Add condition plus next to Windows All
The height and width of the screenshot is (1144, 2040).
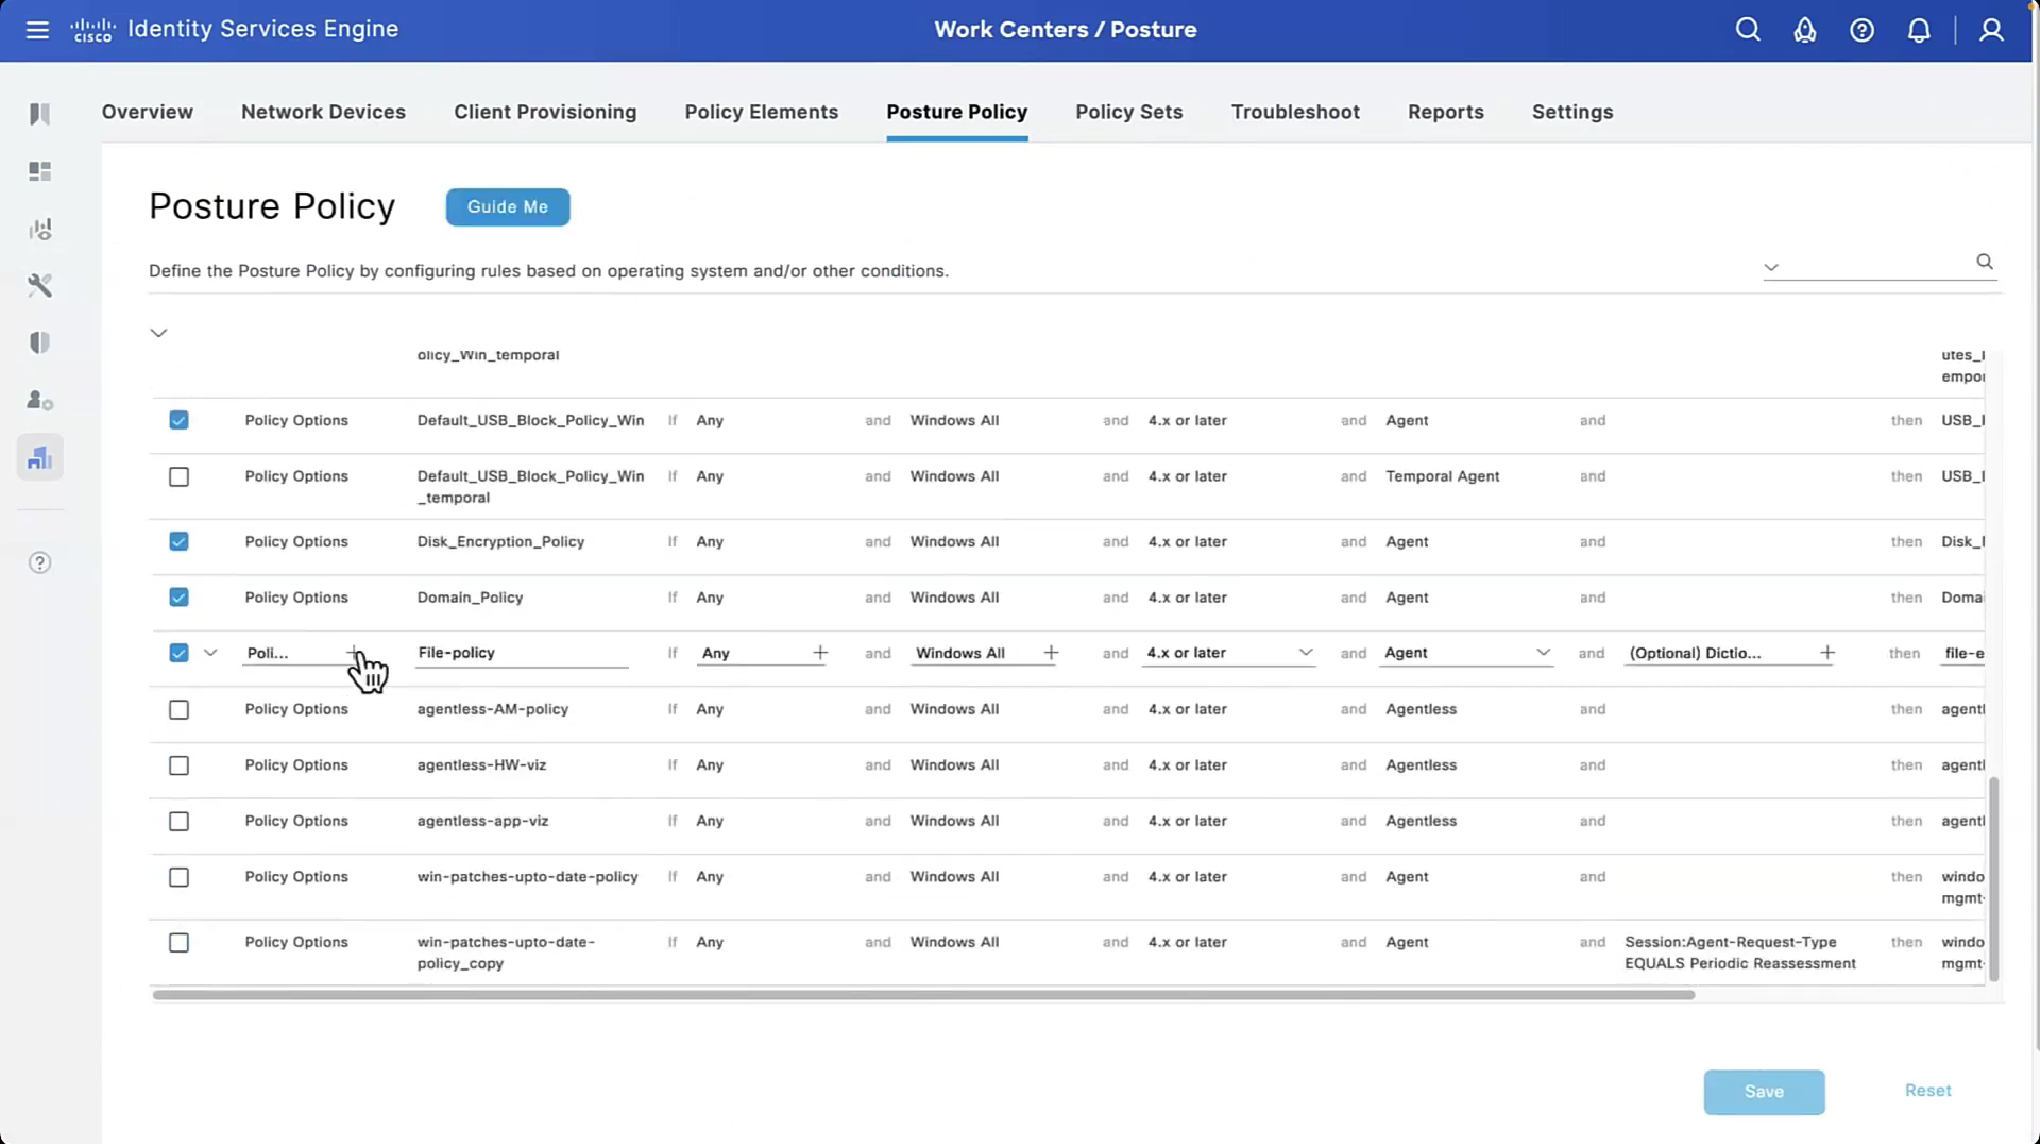[x=1050, y=653]
